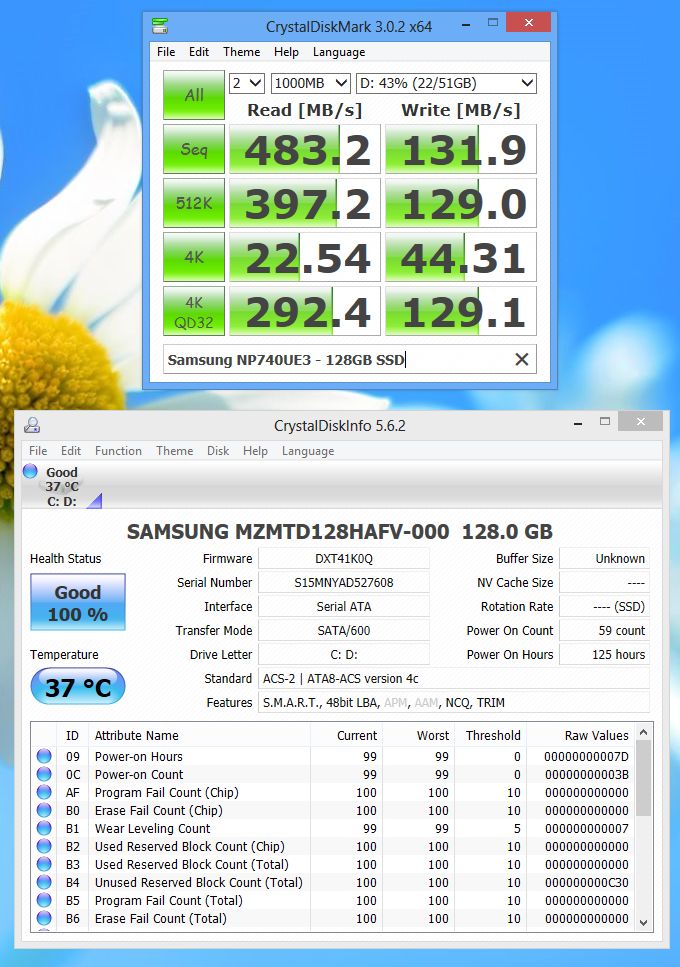Click the raw value 000000000C30
680x967 pixels.
coord(586,883)
